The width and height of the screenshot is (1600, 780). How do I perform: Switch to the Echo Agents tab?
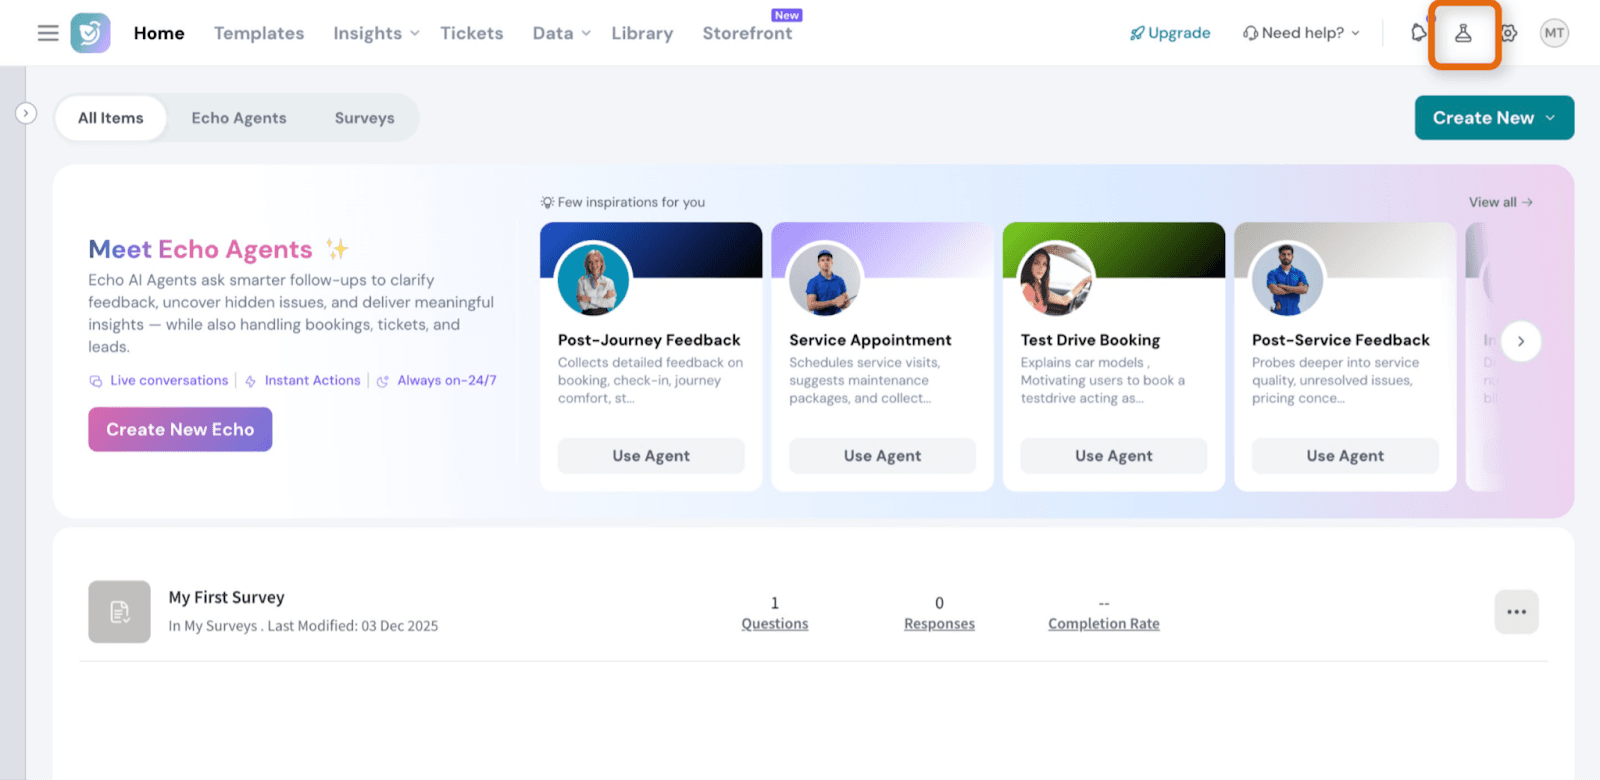tap(239, 118)
